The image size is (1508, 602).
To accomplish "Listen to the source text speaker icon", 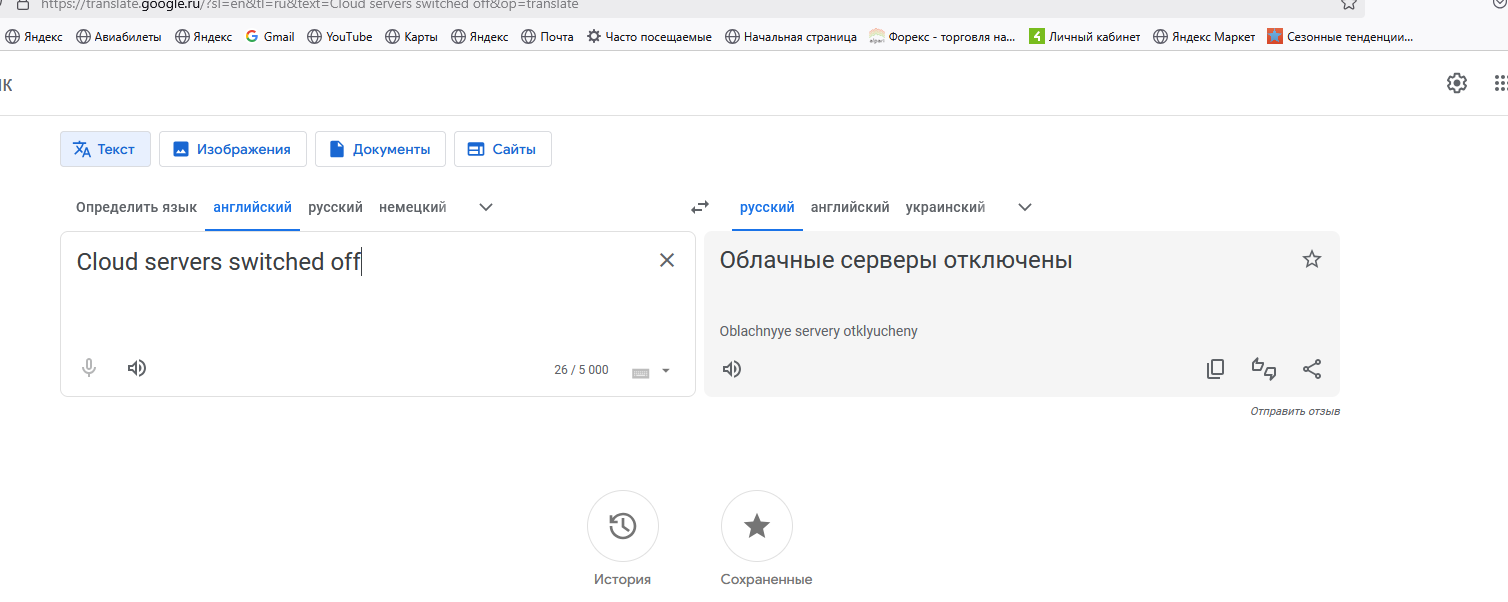I will coord(137,368).
